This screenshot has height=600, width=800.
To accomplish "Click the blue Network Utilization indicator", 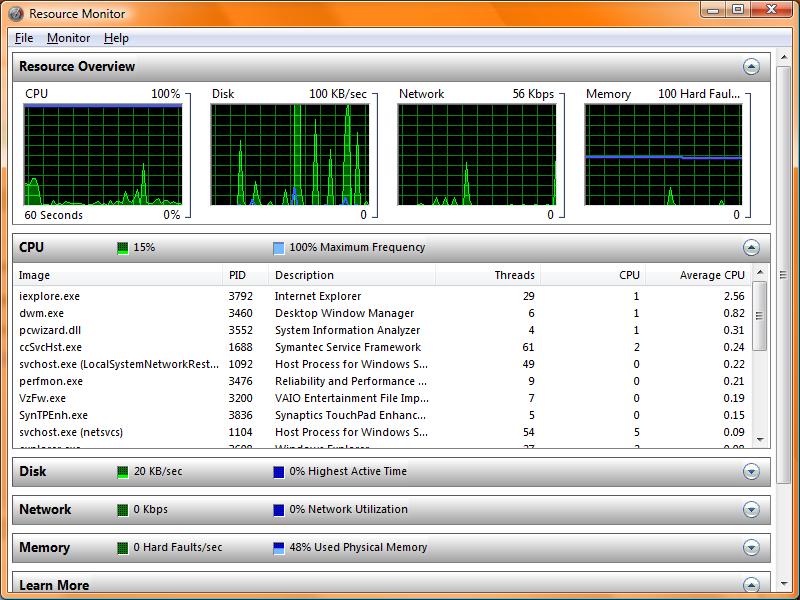I will tap(279, 510).
